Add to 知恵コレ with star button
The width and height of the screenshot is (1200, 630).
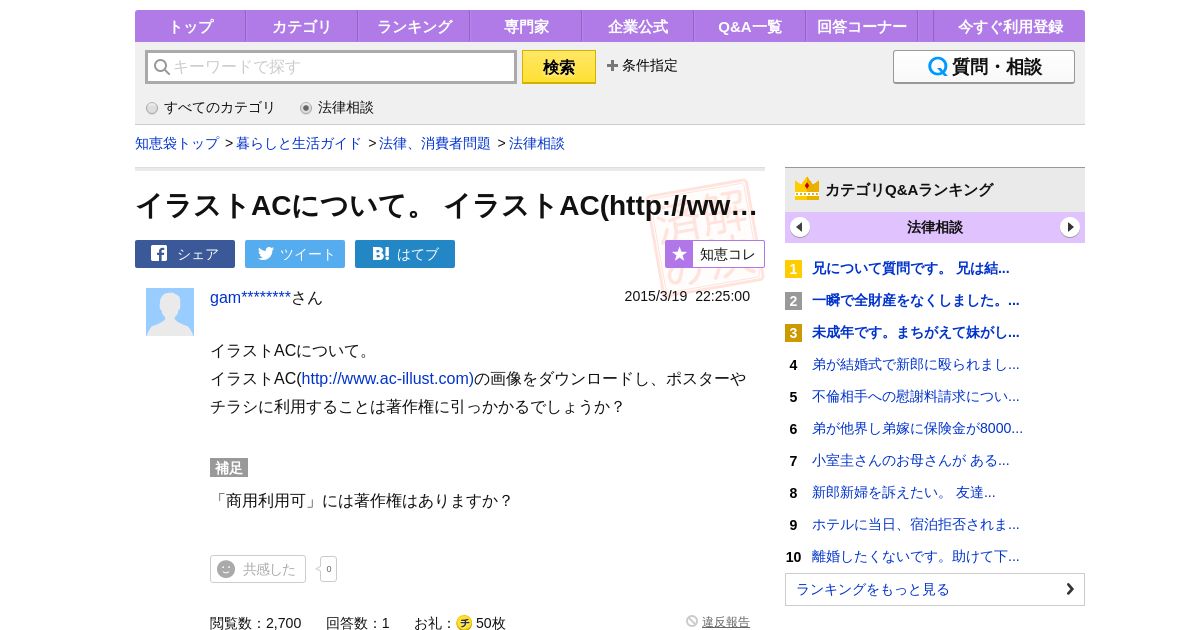click(x=715, y=254)
